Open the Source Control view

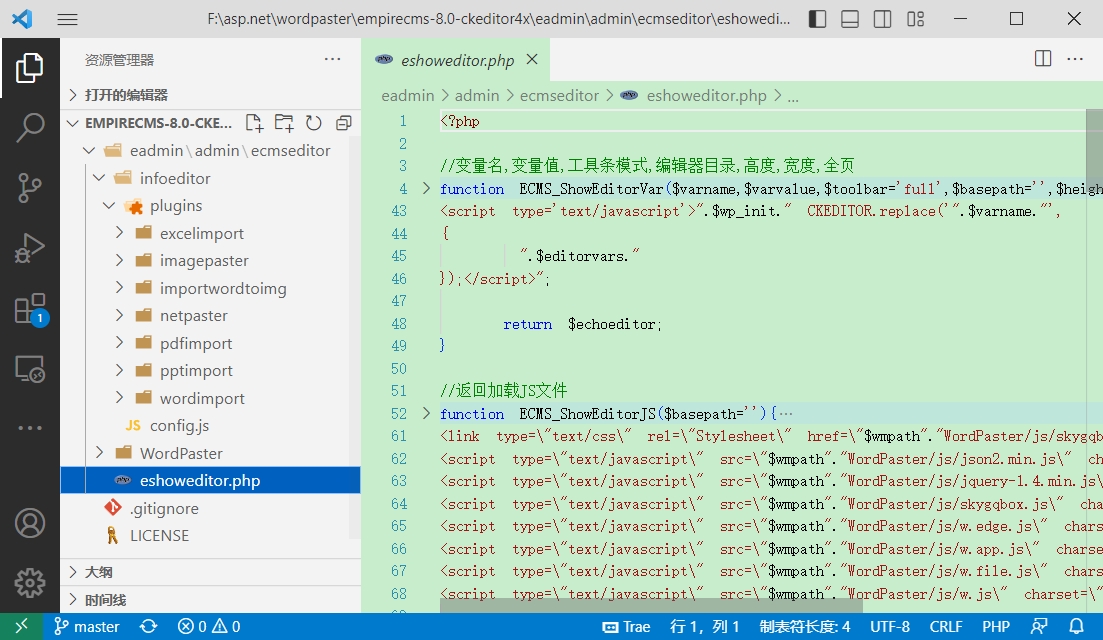click(x=30, y=187)
